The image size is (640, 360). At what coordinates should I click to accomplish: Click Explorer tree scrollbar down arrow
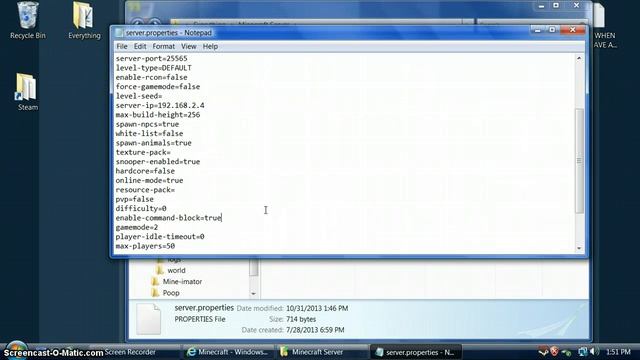pyautogui.click(x=253, y=293)
